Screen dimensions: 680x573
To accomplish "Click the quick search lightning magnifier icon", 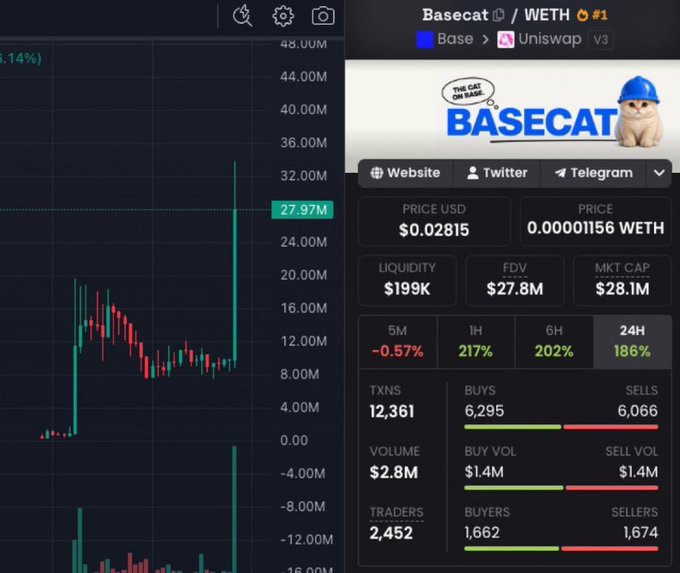I will (x=242, y=16).
